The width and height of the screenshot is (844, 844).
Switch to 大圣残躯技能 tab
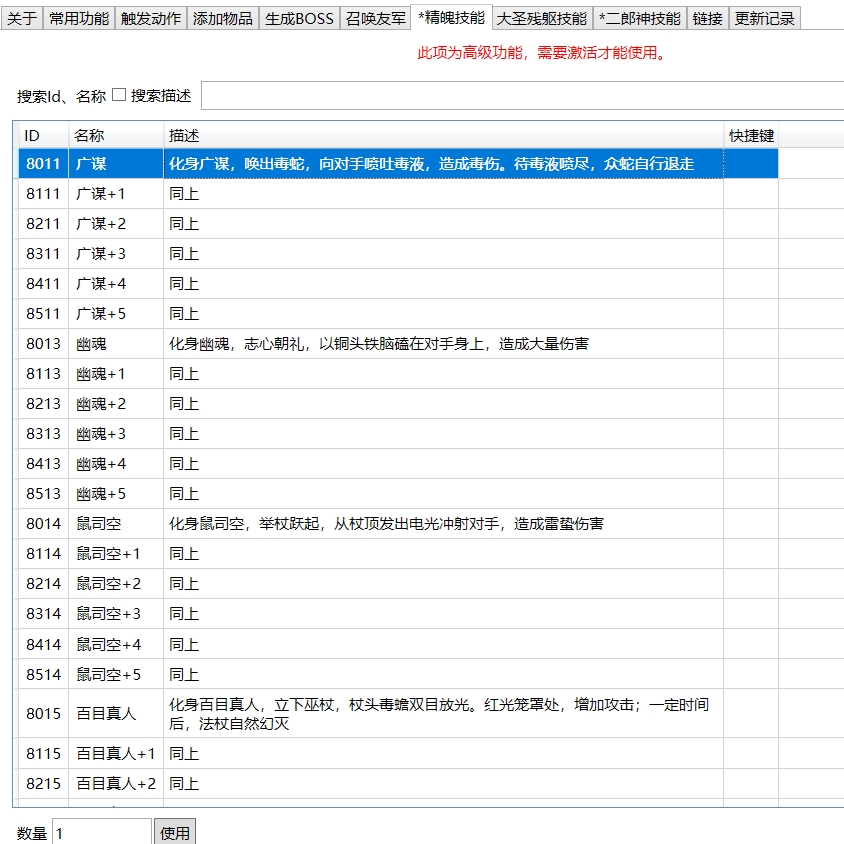(x=542, y=18)
